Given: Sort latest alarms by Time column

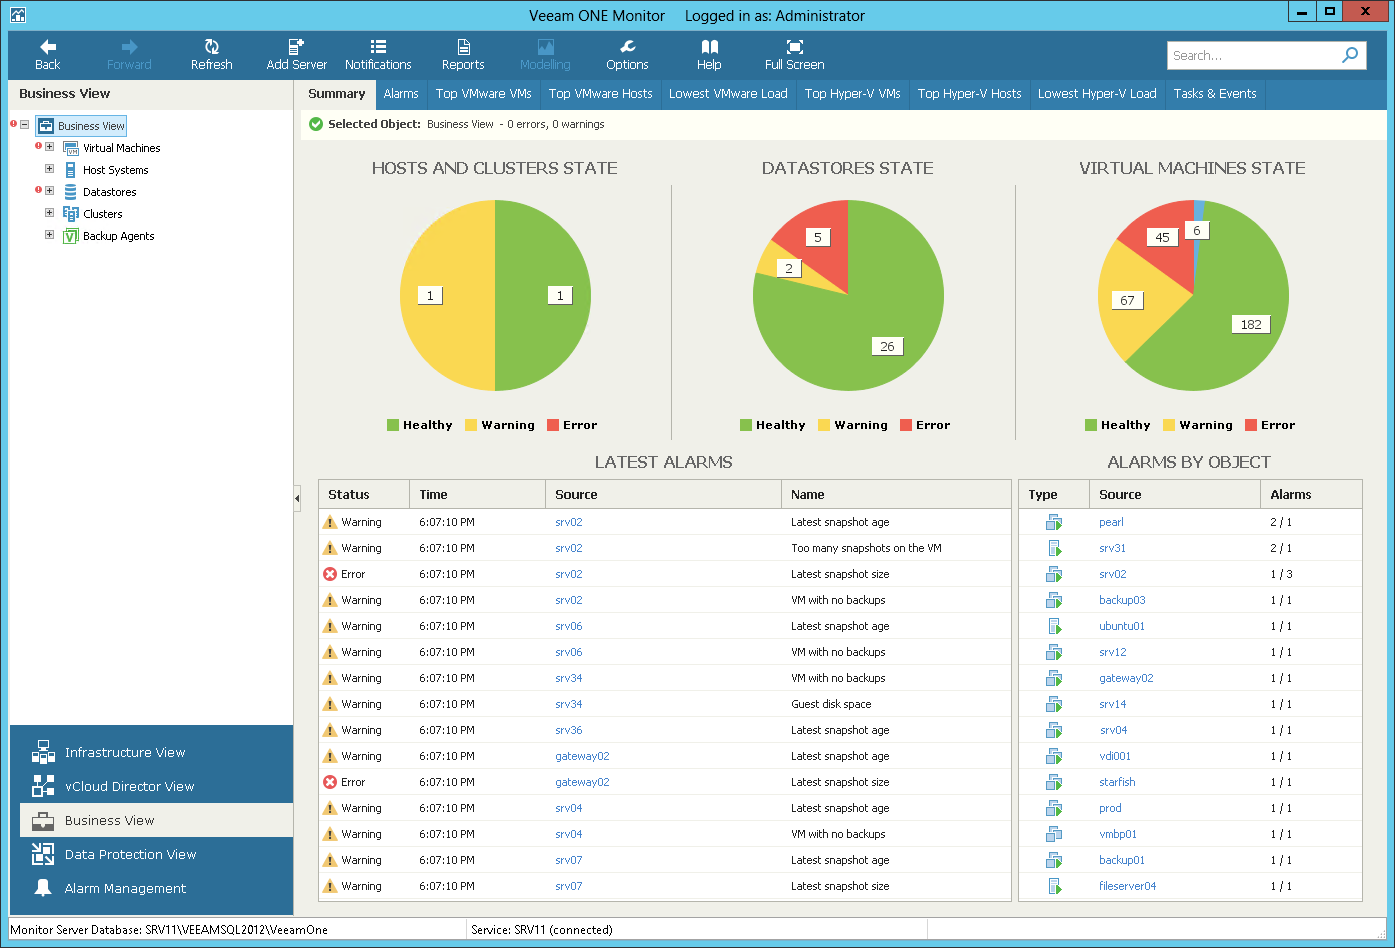Looking at the screenshot, I should (x=477, y=494).
